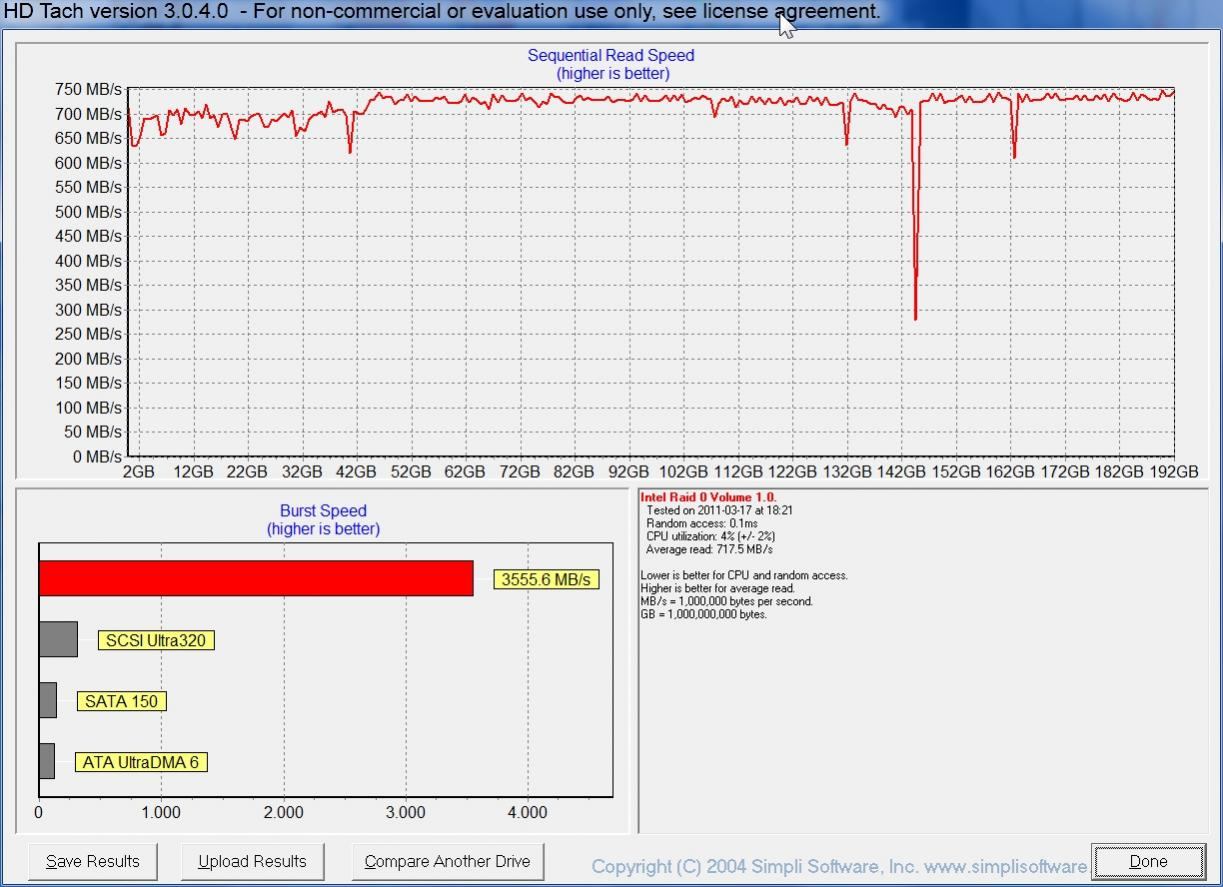Select the gray SATA 150 bar

[48, 700]
